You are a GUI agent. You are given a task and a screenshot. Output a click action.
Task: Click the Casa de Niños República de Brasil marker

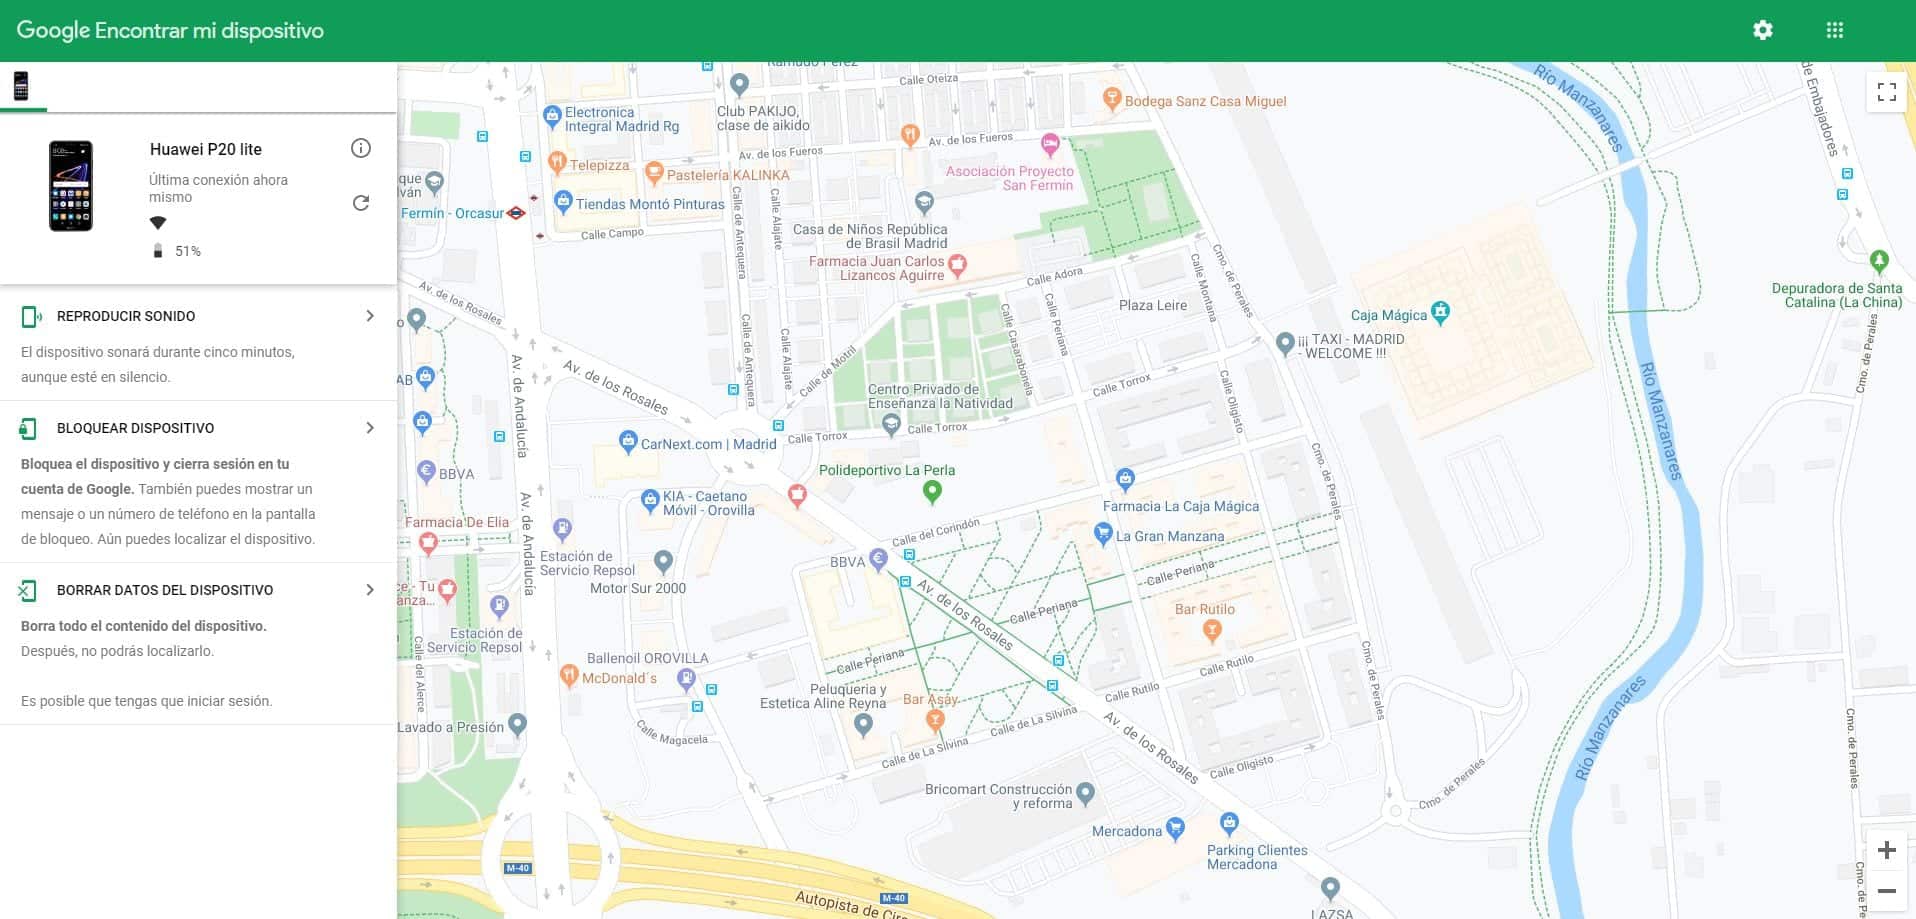(x=924, y=202)
